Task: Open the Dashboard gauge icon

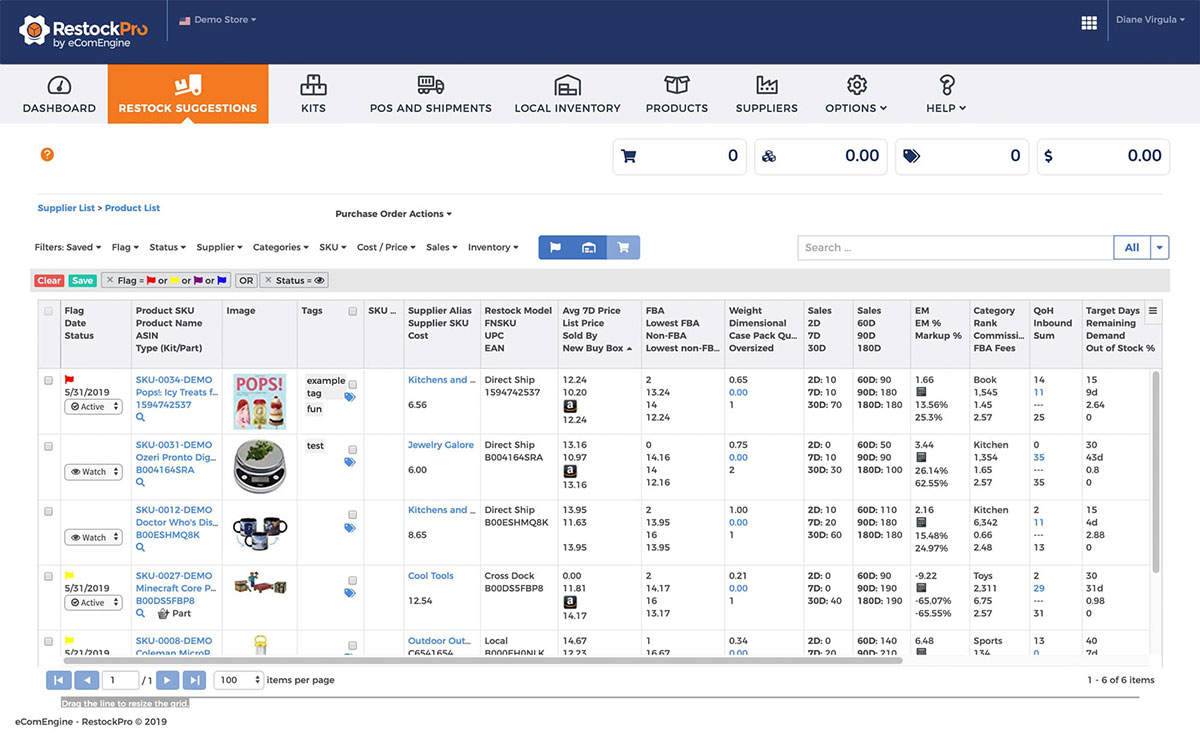Action: click(x=59, y=86)
